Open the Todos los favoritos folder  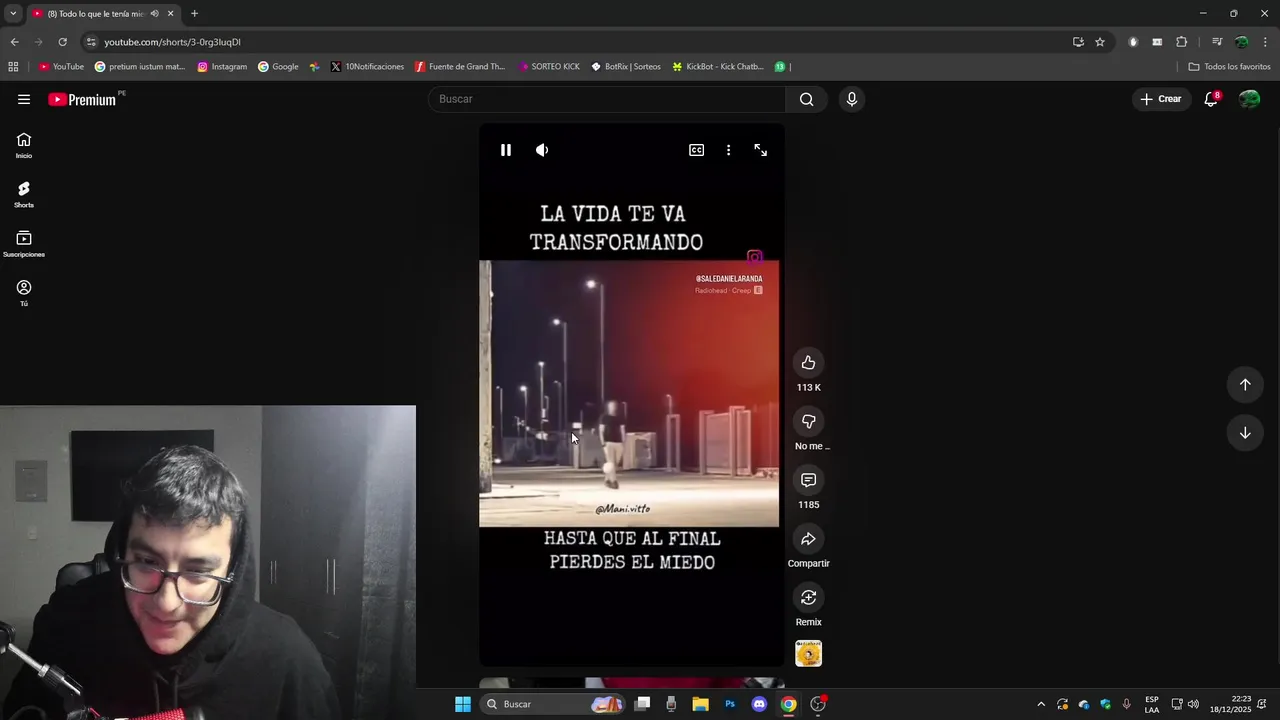click(1229, 67)
